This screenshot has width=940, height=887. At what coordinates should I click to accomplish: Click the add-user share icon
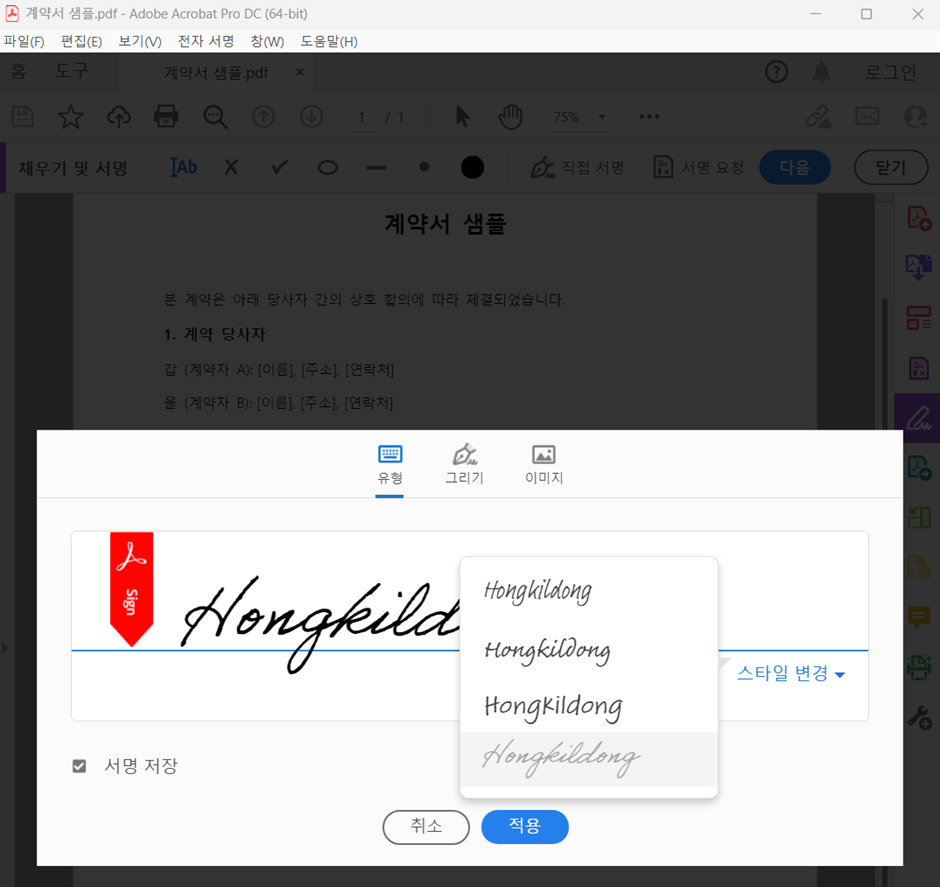(915, 116)
